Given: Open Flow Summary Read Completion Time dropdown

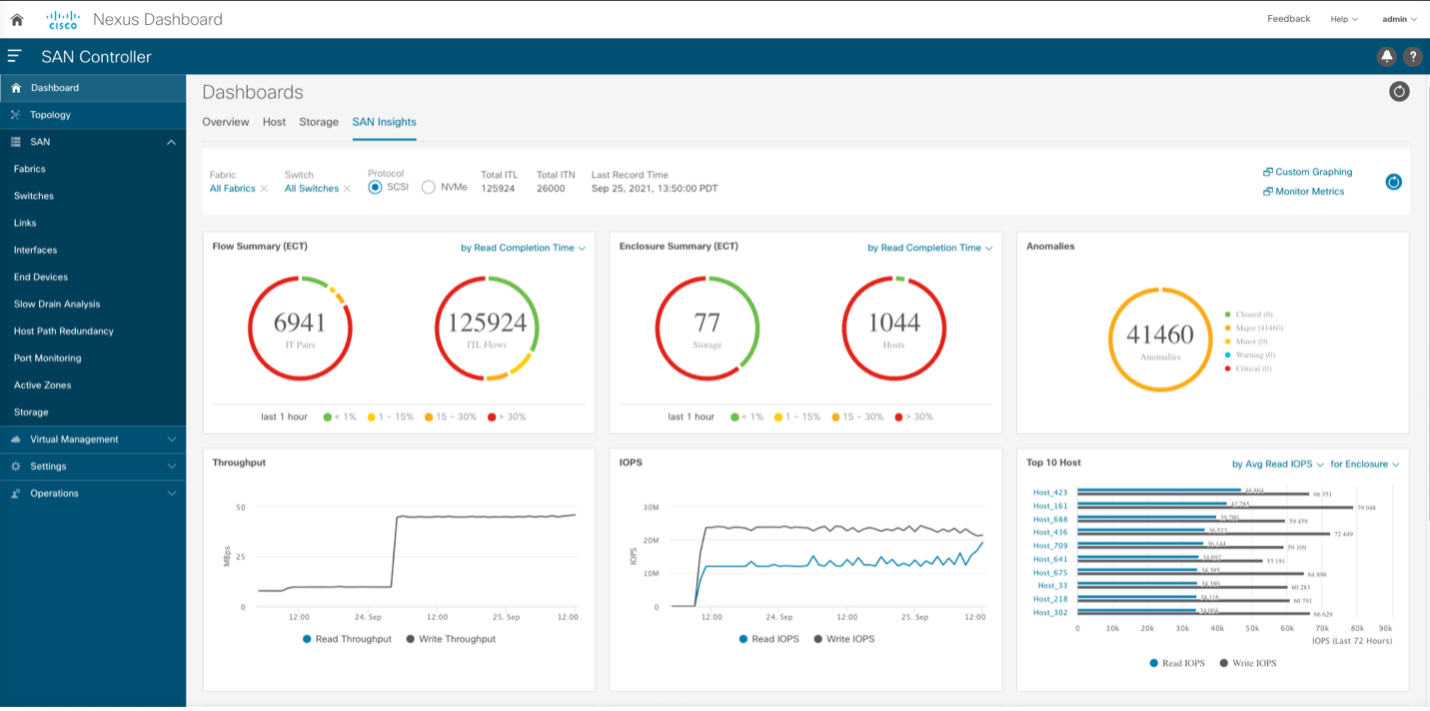Looking at the screenshot, I should click(x=522, y=248).
